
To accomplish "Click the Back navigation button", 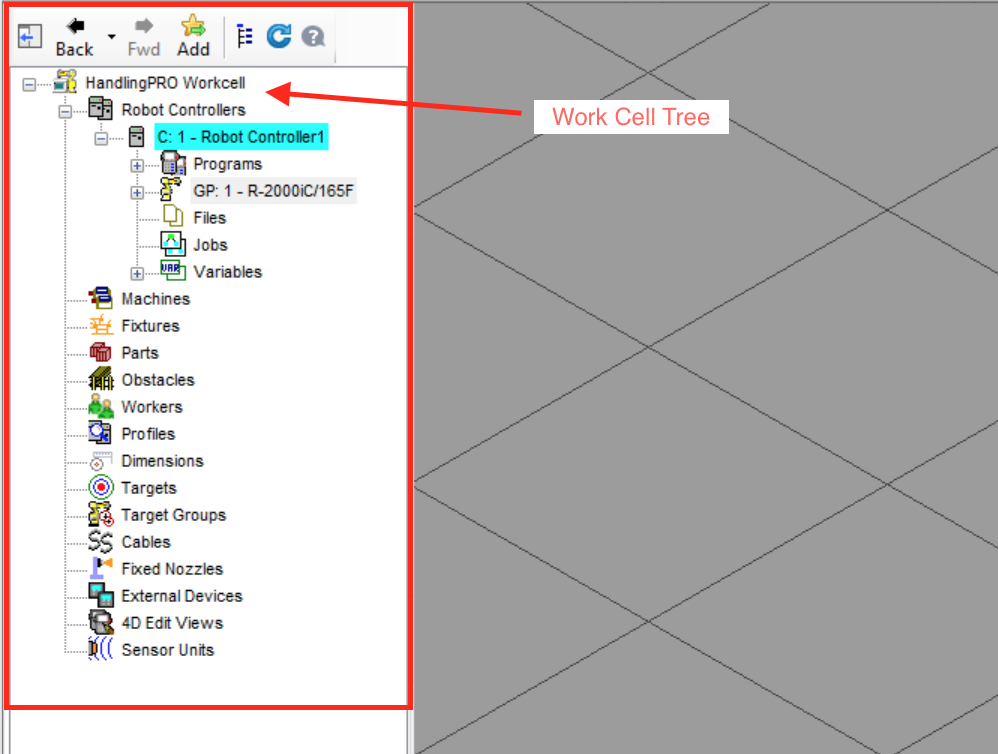I will coord(74,38).
